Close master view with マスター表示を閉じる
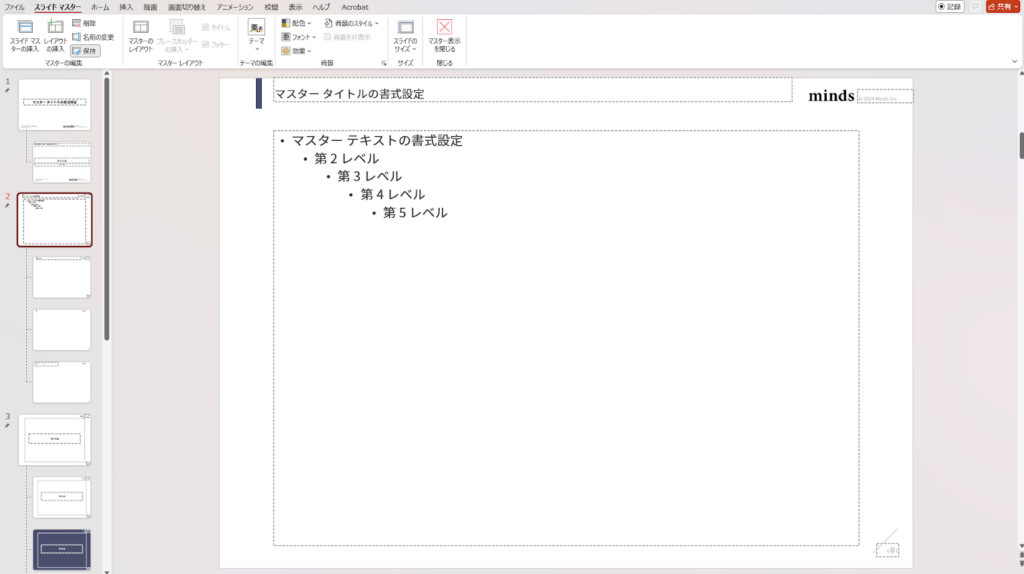1024x574 pixels. click(444, 35)
